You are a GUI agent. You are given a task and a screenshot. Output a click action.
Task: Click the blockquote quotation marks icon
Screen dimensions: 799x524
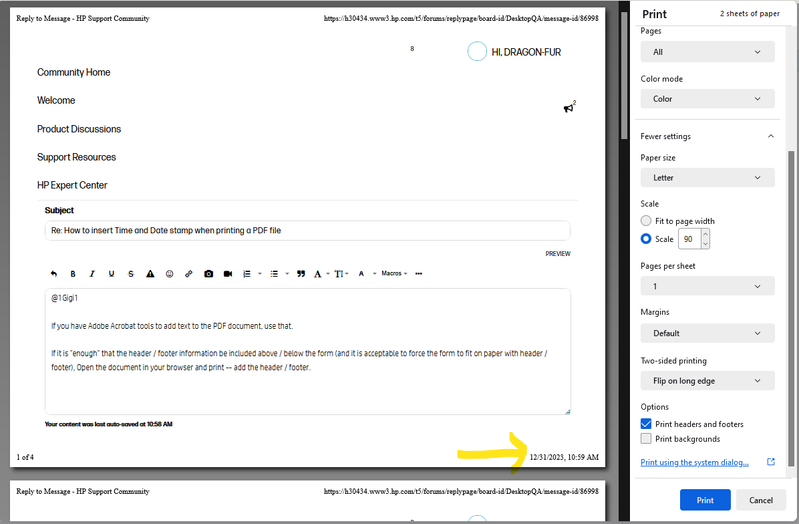(x=301, y=274)
